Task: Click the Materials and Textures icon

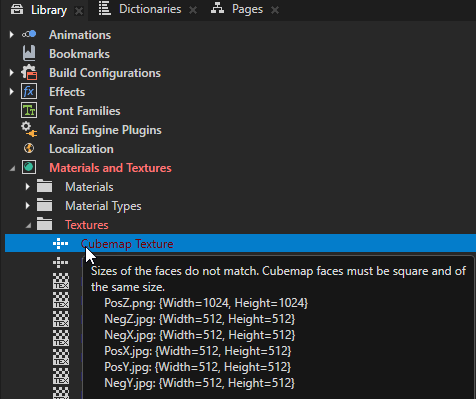Action: 29,167
